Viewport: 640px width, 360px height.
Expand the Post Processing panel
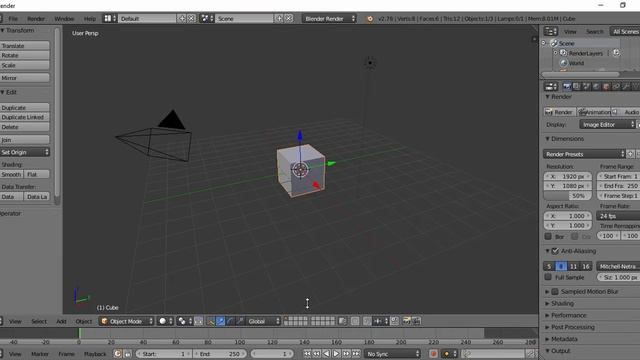coord(572,327)
